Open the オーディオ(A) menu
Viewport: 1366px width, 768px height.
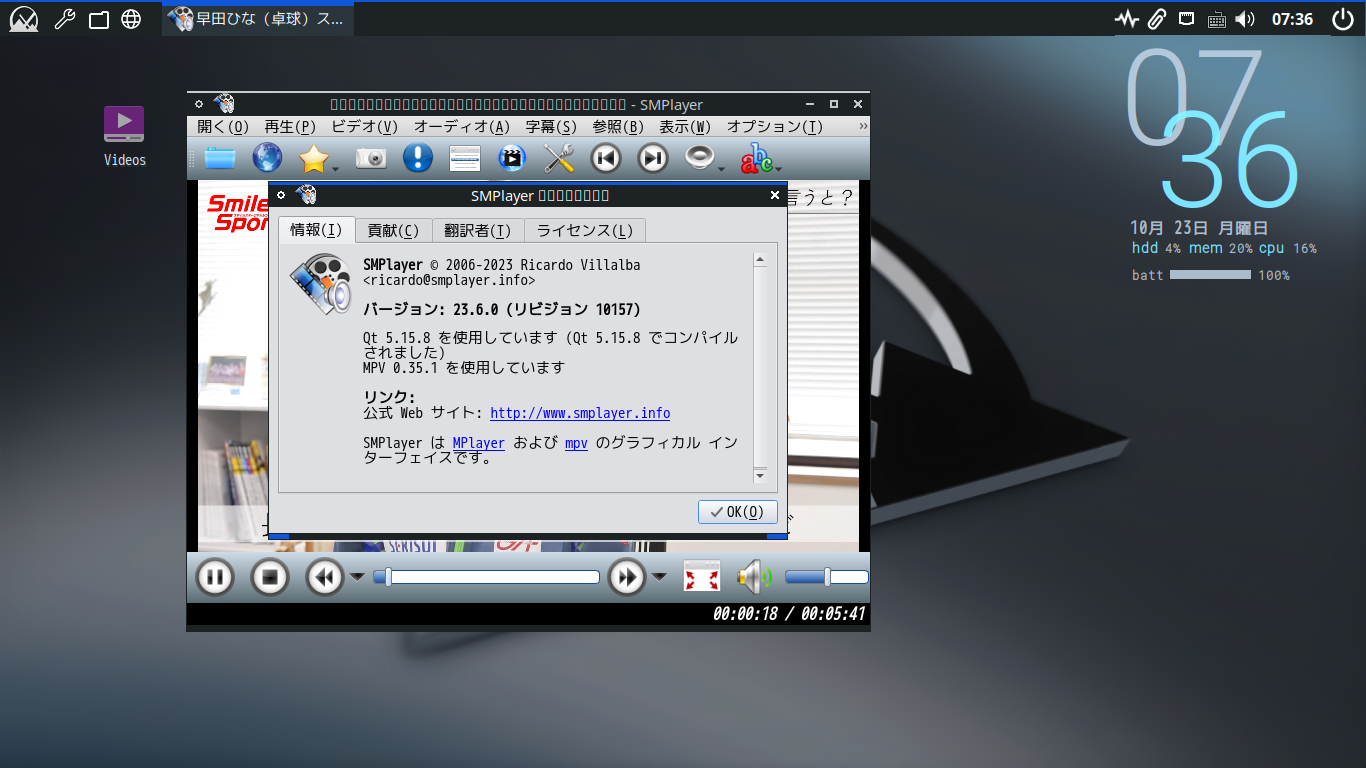(x=462, y=127)
